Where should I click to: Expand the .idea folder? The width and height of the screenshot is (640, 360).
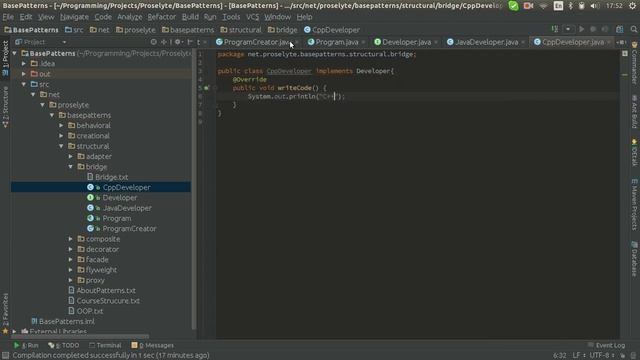point(24,64)
